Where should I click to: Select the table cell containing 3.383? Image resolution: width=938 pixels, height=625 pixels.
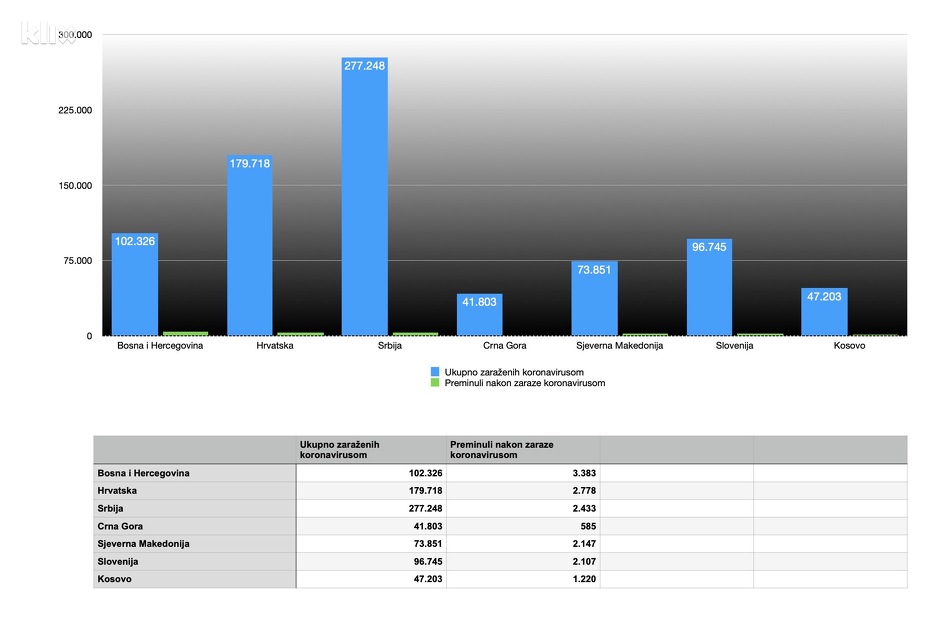coord(523,473)
